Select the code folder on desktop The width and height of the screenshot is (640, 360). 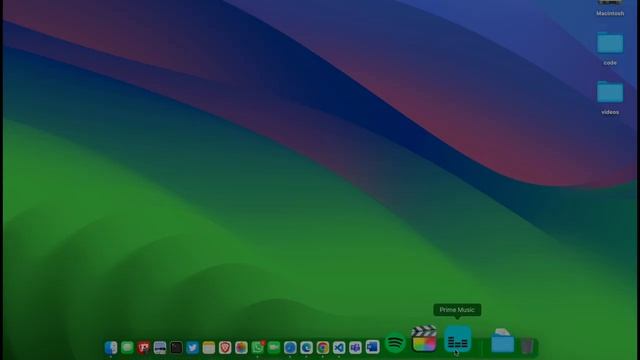(x=610, y=43)
